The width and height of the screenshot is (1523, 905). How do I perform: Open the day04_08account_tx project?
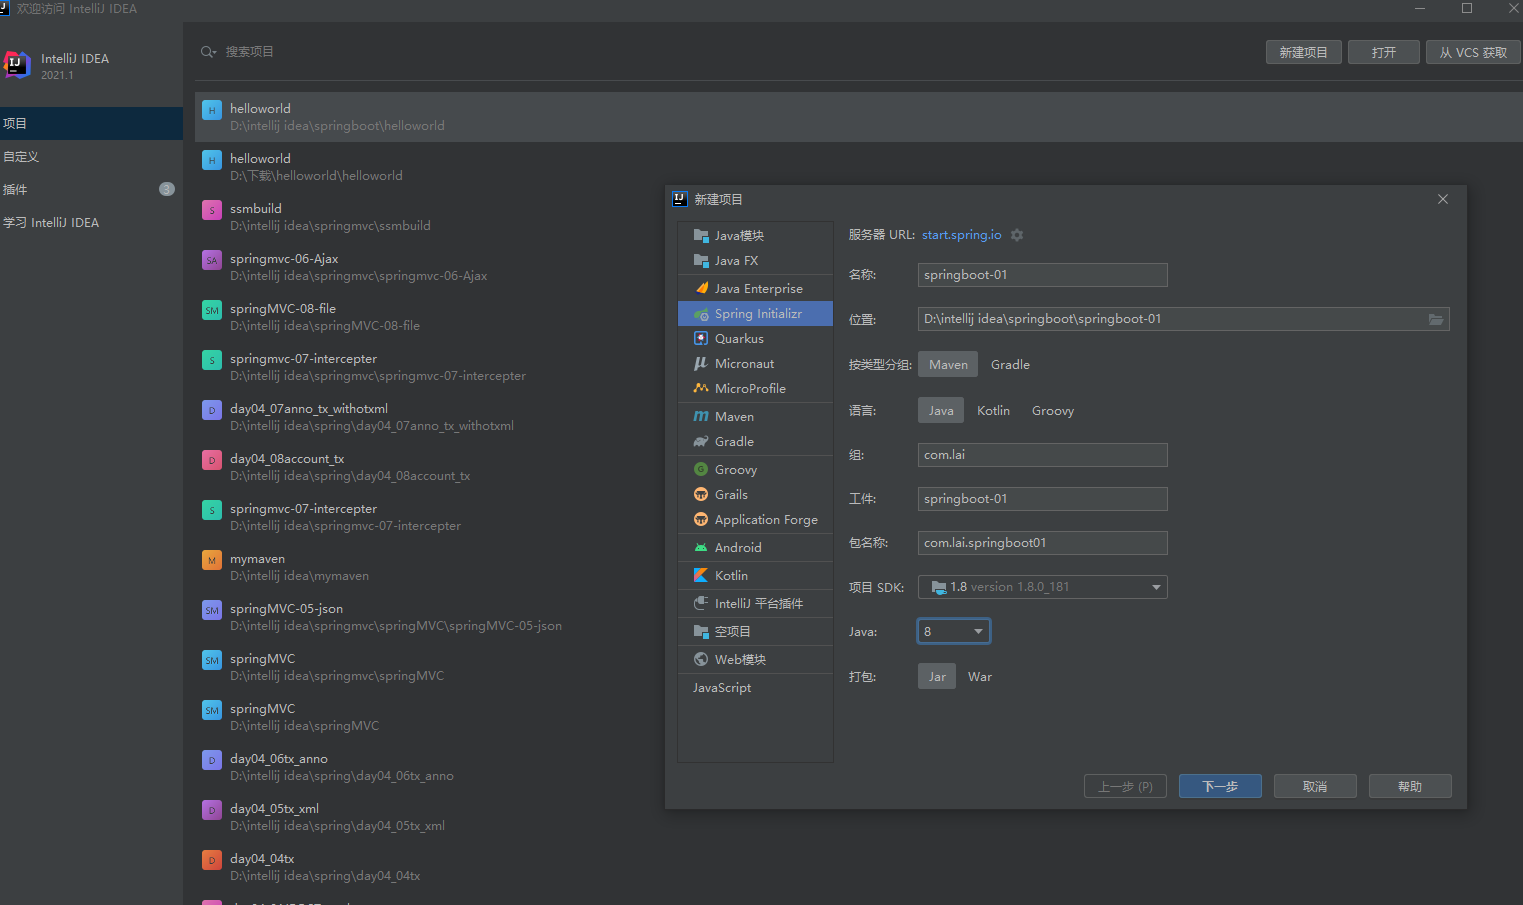(430, 467)
